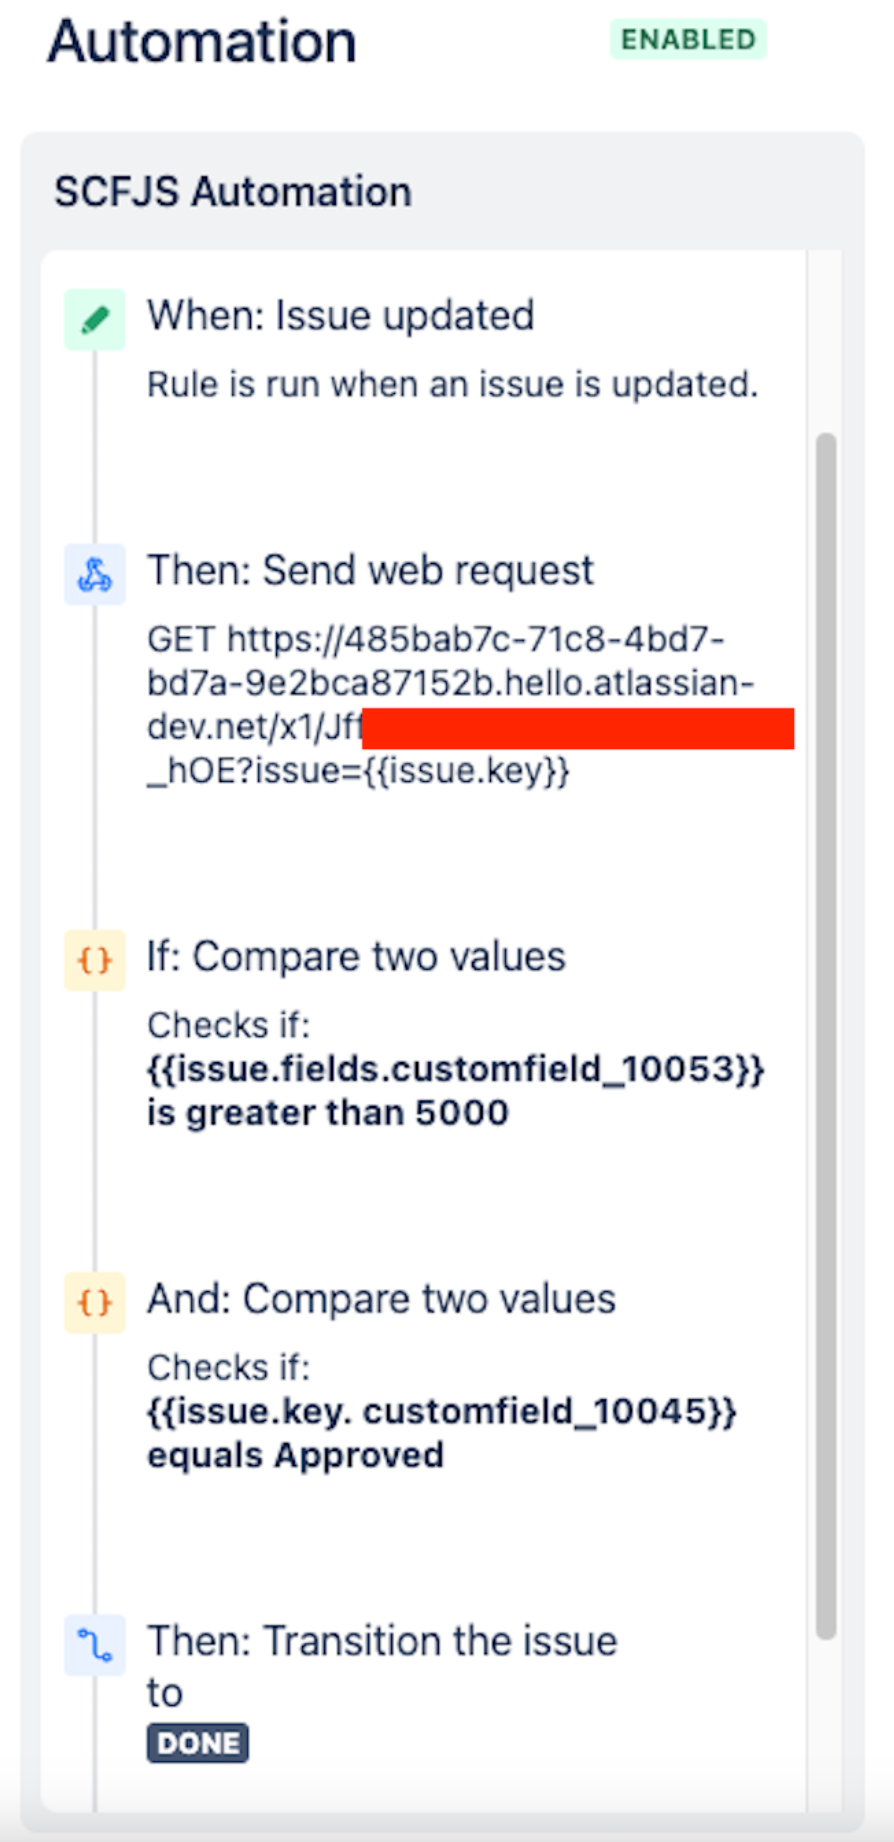The height and width of the screenshot is (1842, 894).
Task: Click the ENABLED status badge
Action: [688, 39]
